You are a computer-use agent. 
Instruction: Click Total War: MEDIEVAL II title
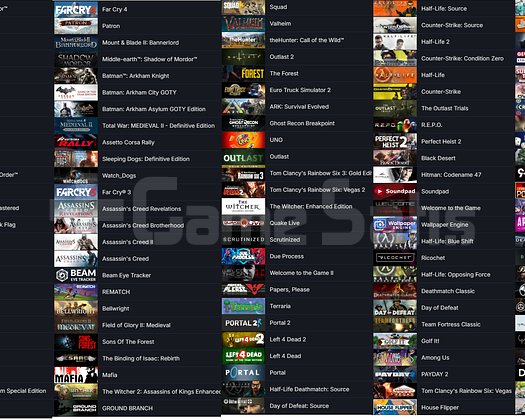click(158, 126)
